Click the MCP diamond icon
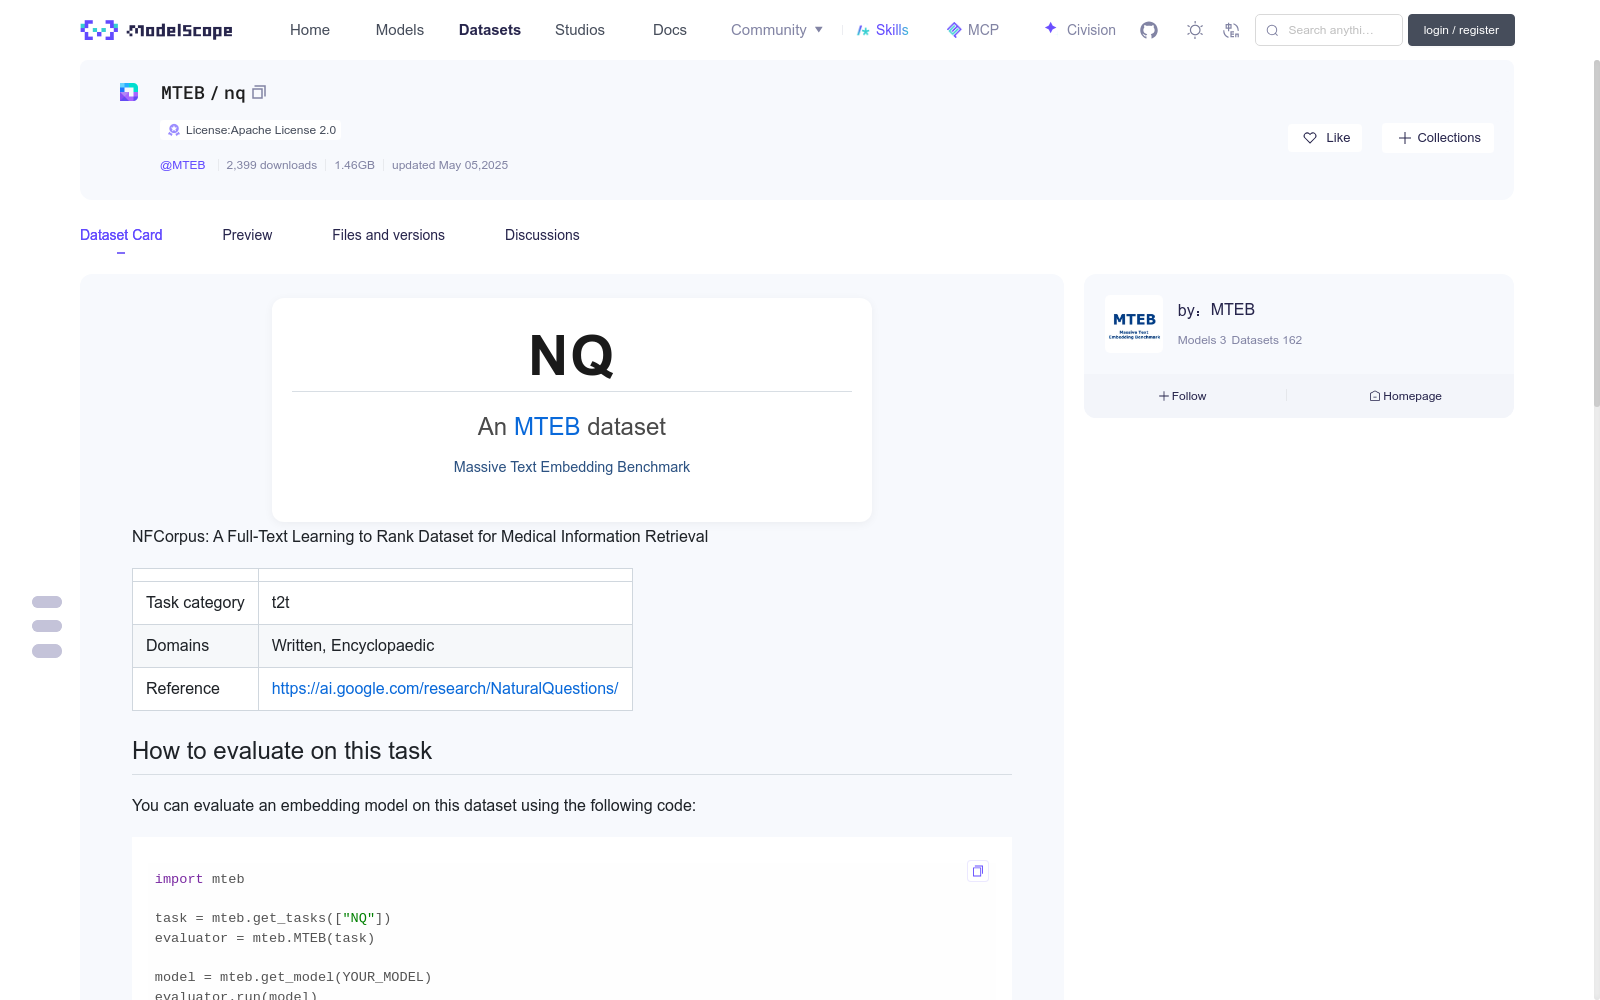 [954, 30]
